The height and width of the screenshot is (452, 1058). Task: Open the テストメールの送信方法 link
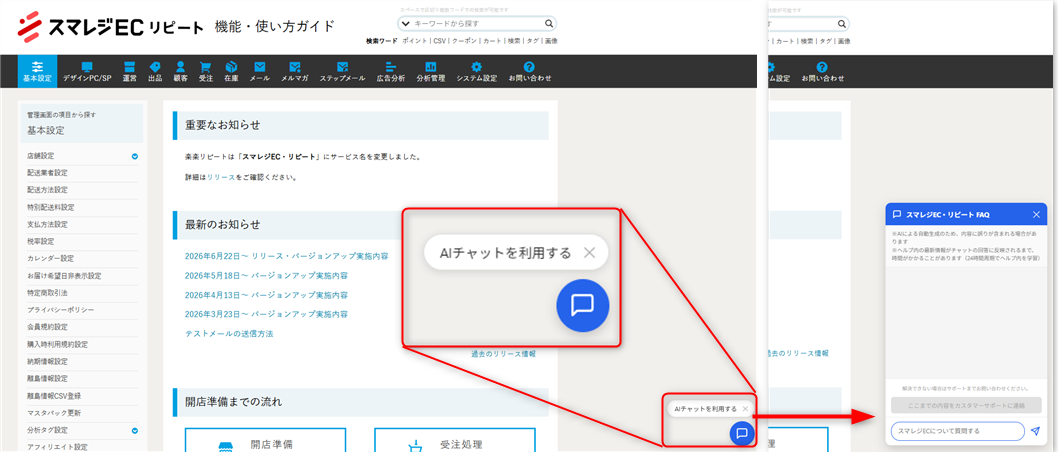click(229, 334)
